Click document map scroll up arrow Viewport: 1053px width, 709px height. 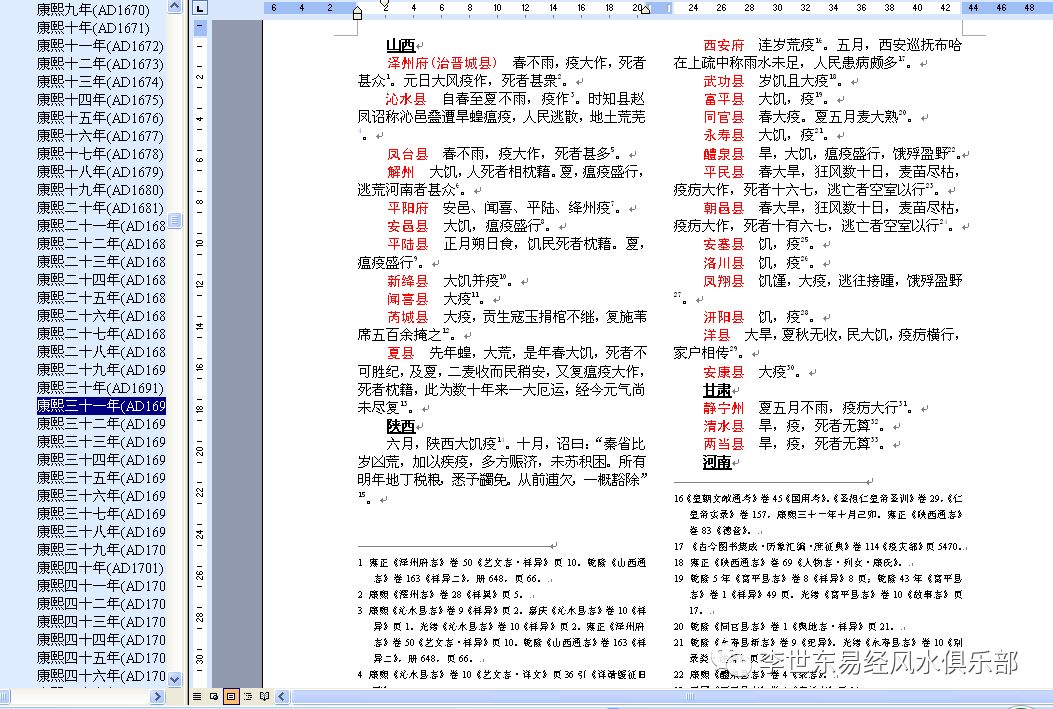point(175,7)
